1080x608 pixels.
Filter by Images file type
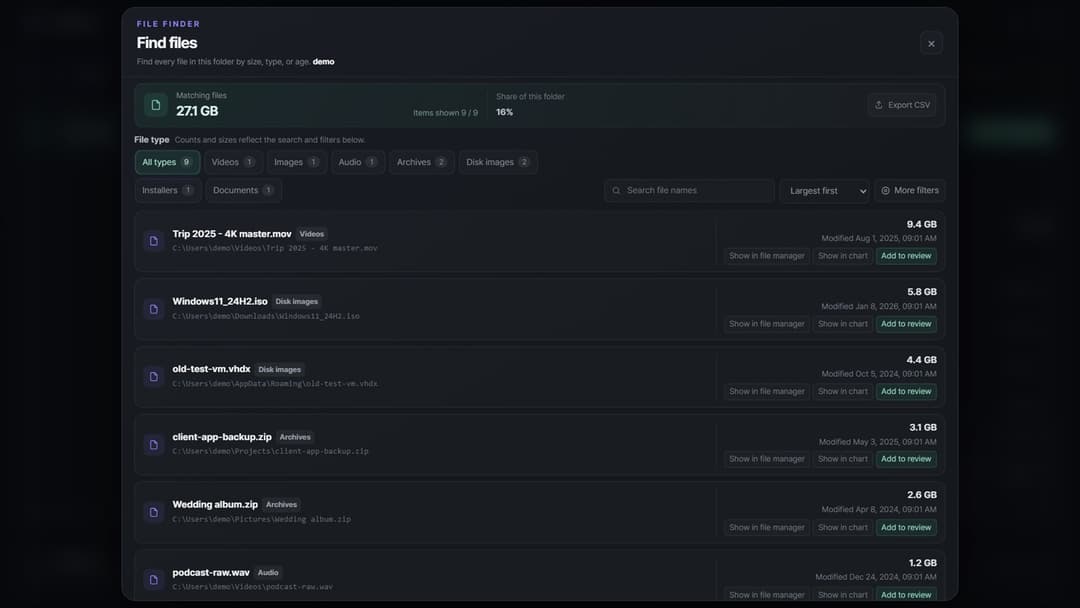(x=296, y=163)
